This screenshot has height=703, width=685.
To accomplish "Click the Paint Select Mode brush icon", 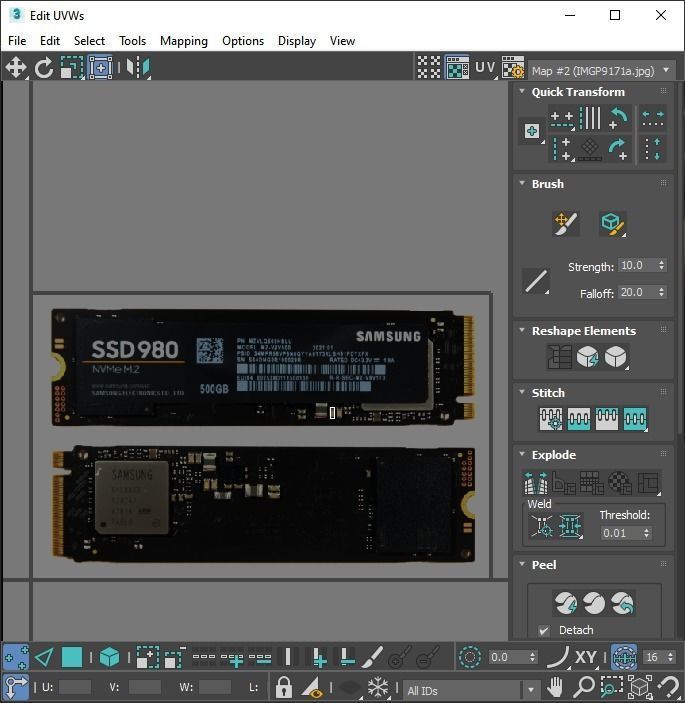I will pos(372,657).
